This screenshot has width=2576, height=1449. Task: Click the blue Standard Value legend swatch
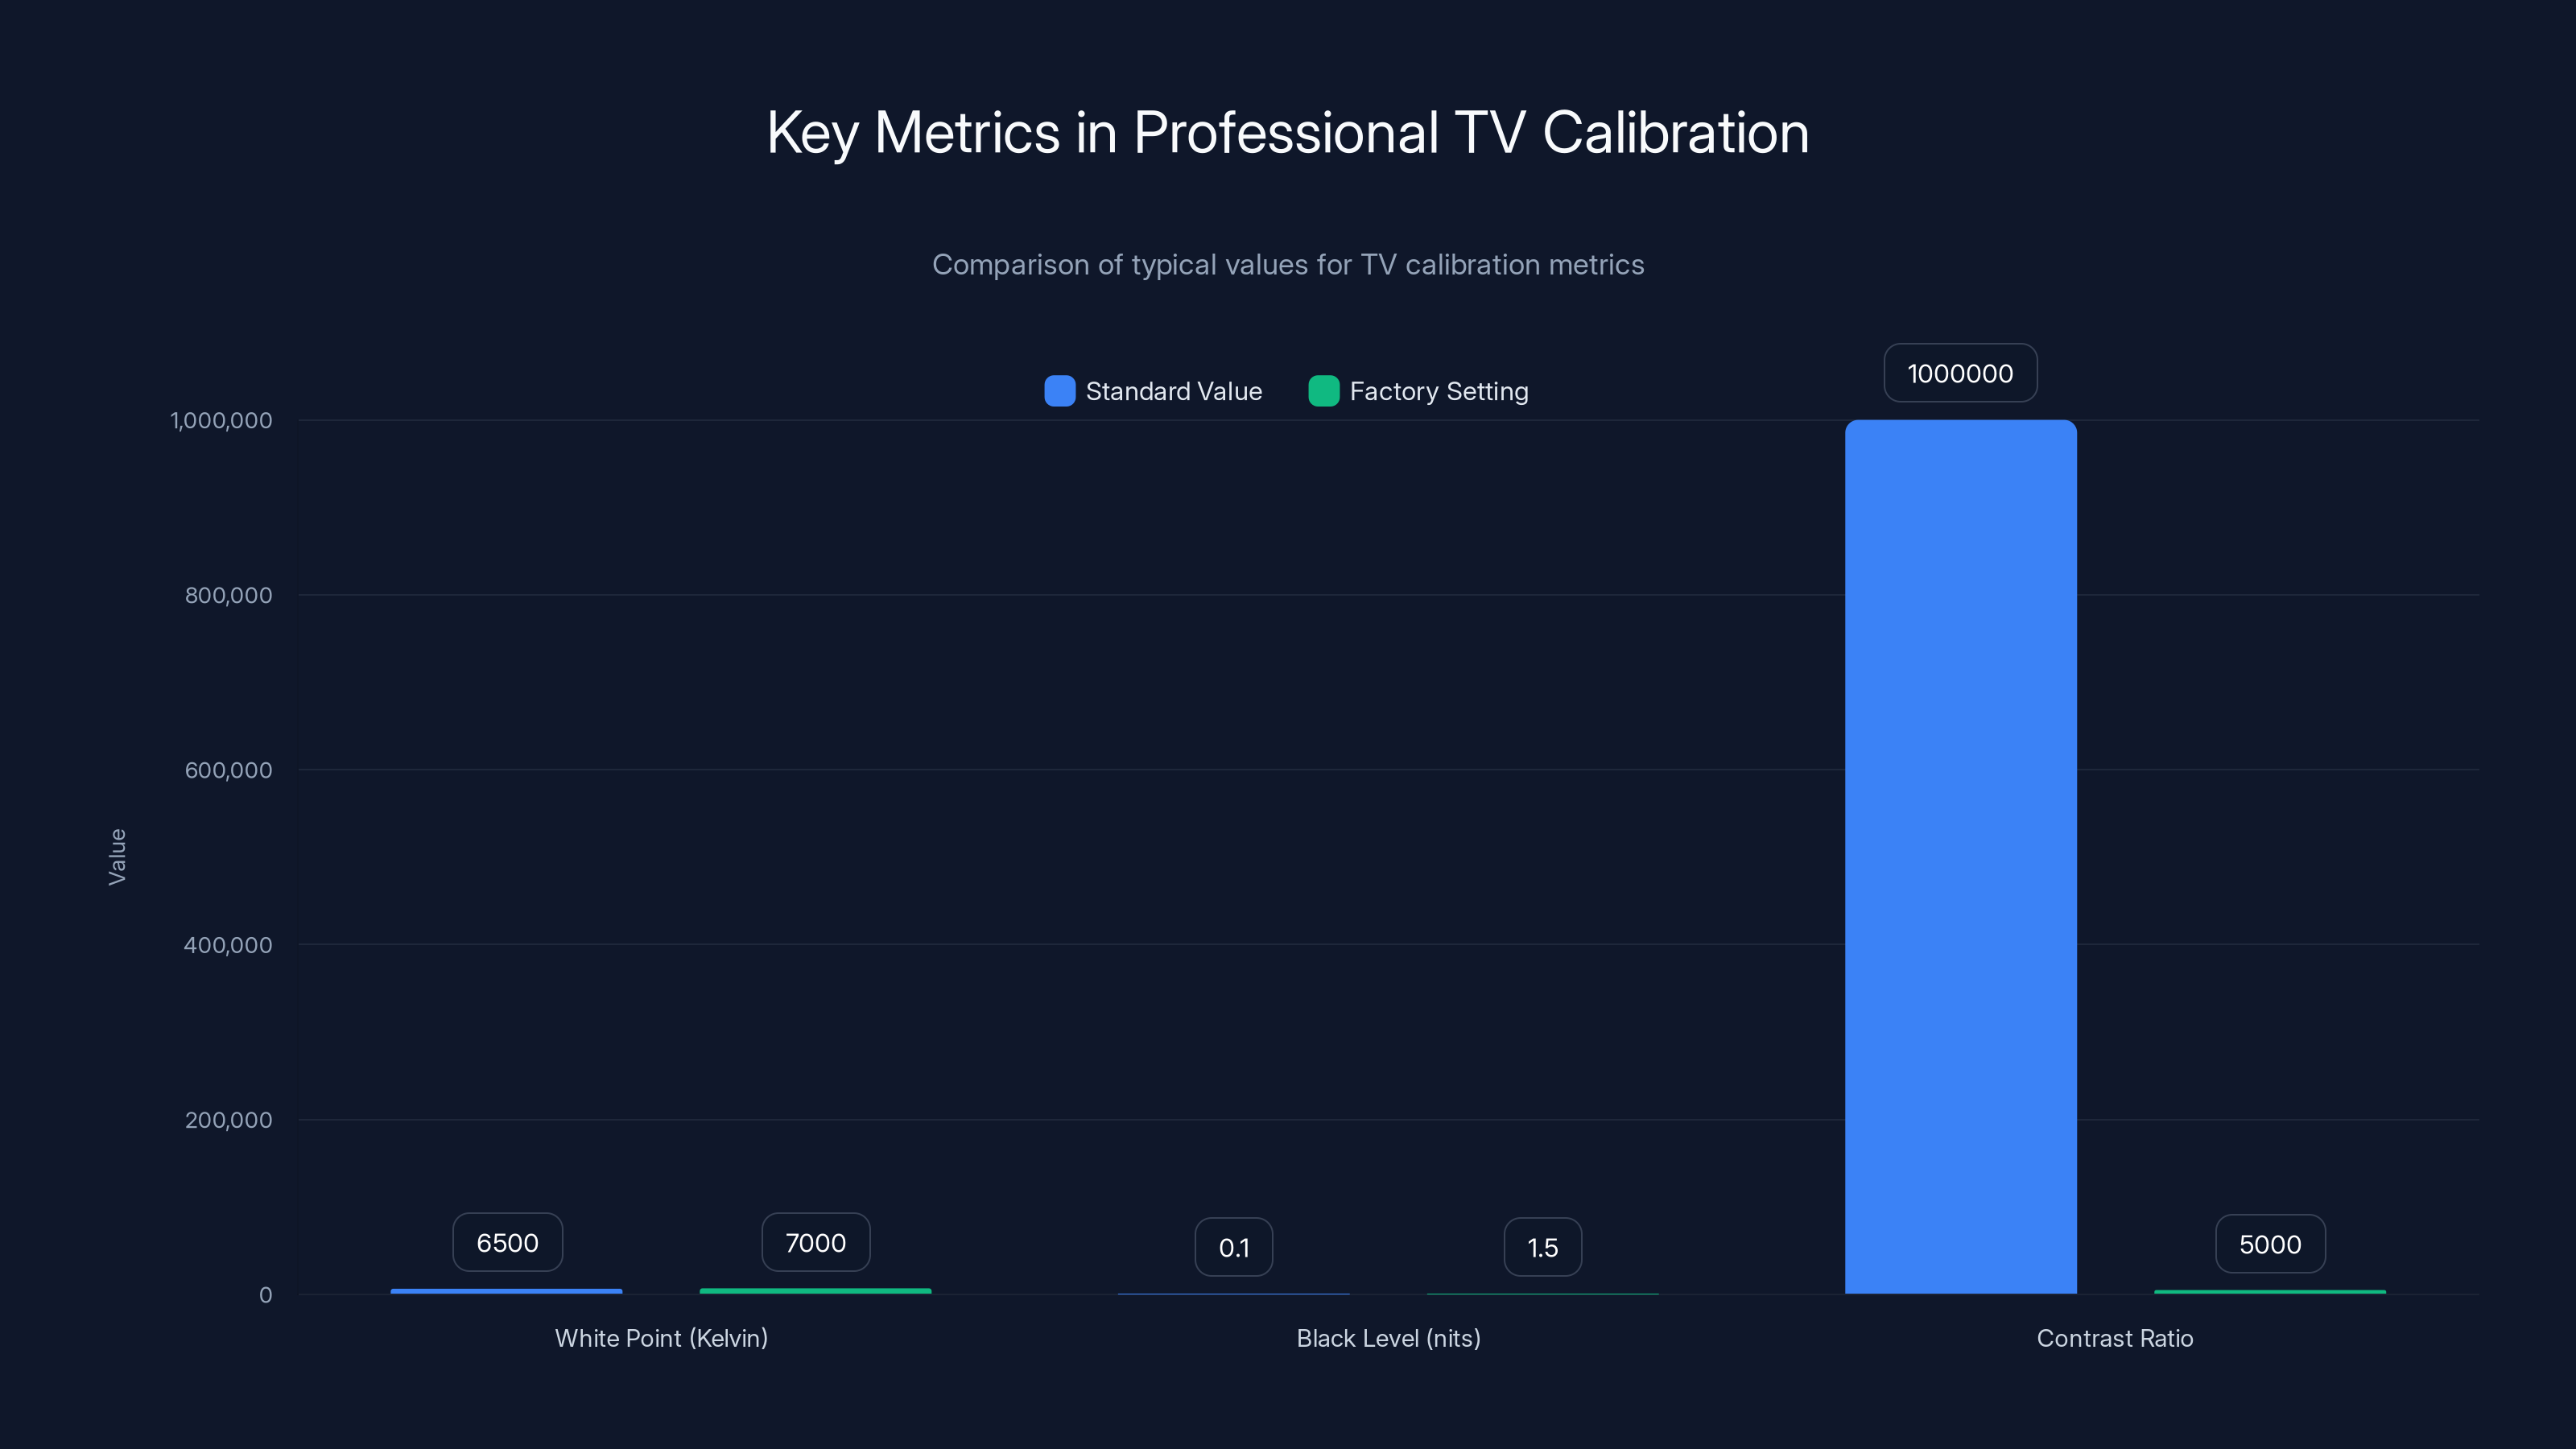(x=1059, y=391)
